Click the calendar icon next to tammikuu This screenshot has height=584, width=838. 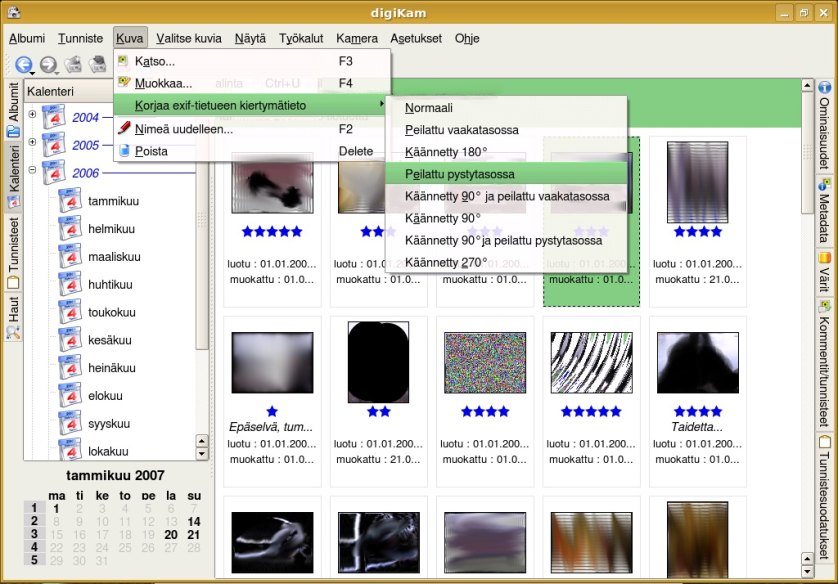(x=69, y=201)
